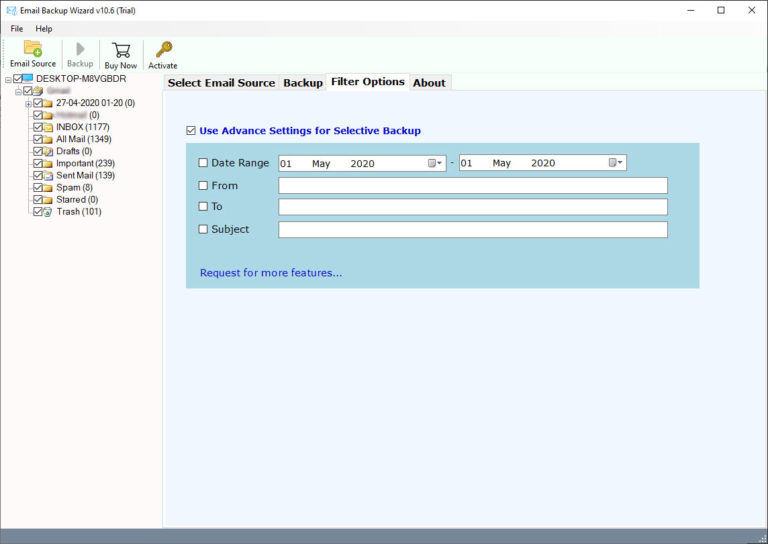Click the end date year 2020

(x=543, y=163)
